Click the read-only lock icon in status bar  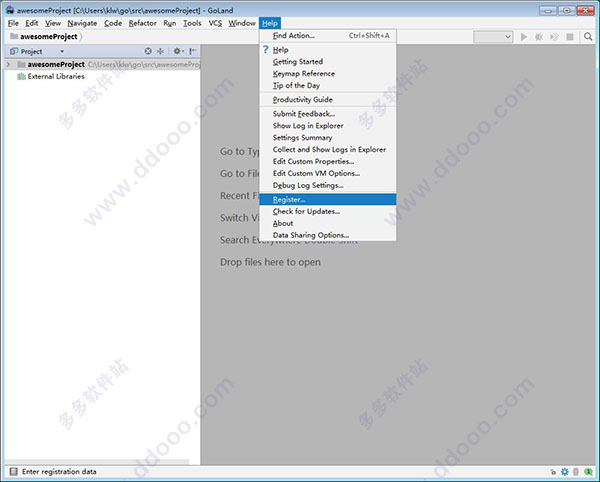click(x=553, y=472)
